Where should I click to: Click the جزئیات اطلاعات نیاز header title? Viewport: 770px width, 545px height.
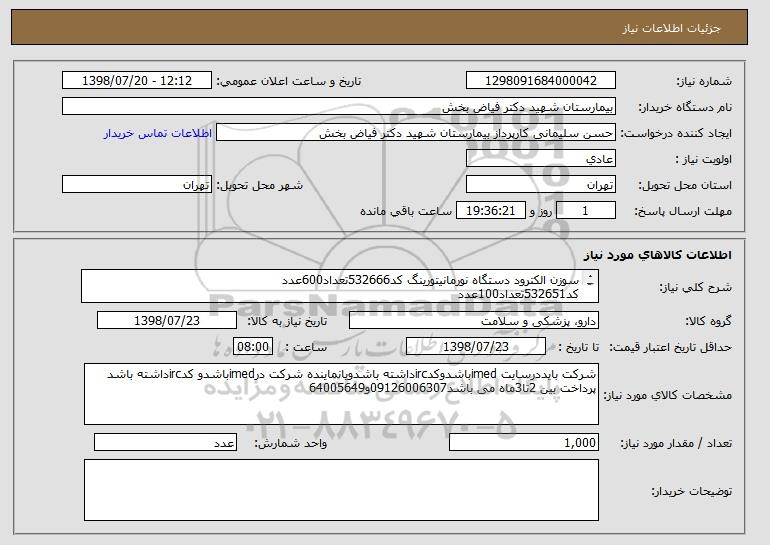[x=671, y=28]
